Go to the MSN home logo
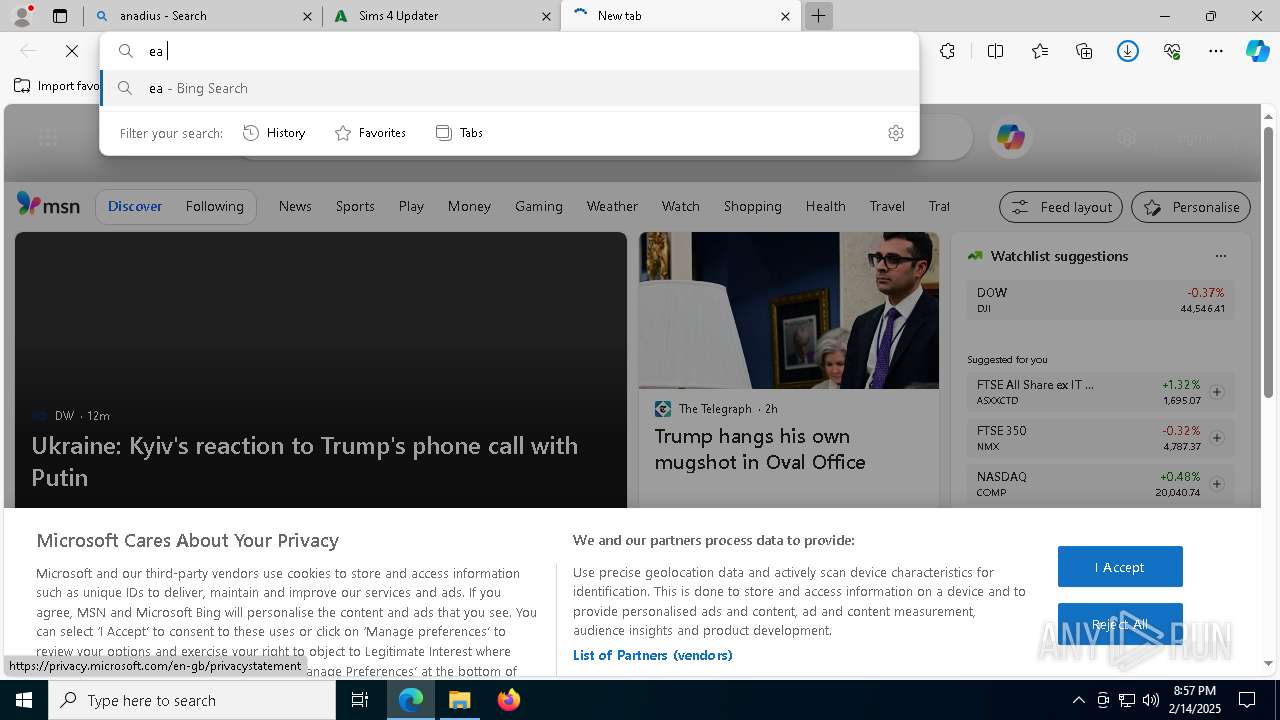1280x720 pixels. (x=48, y=206)
